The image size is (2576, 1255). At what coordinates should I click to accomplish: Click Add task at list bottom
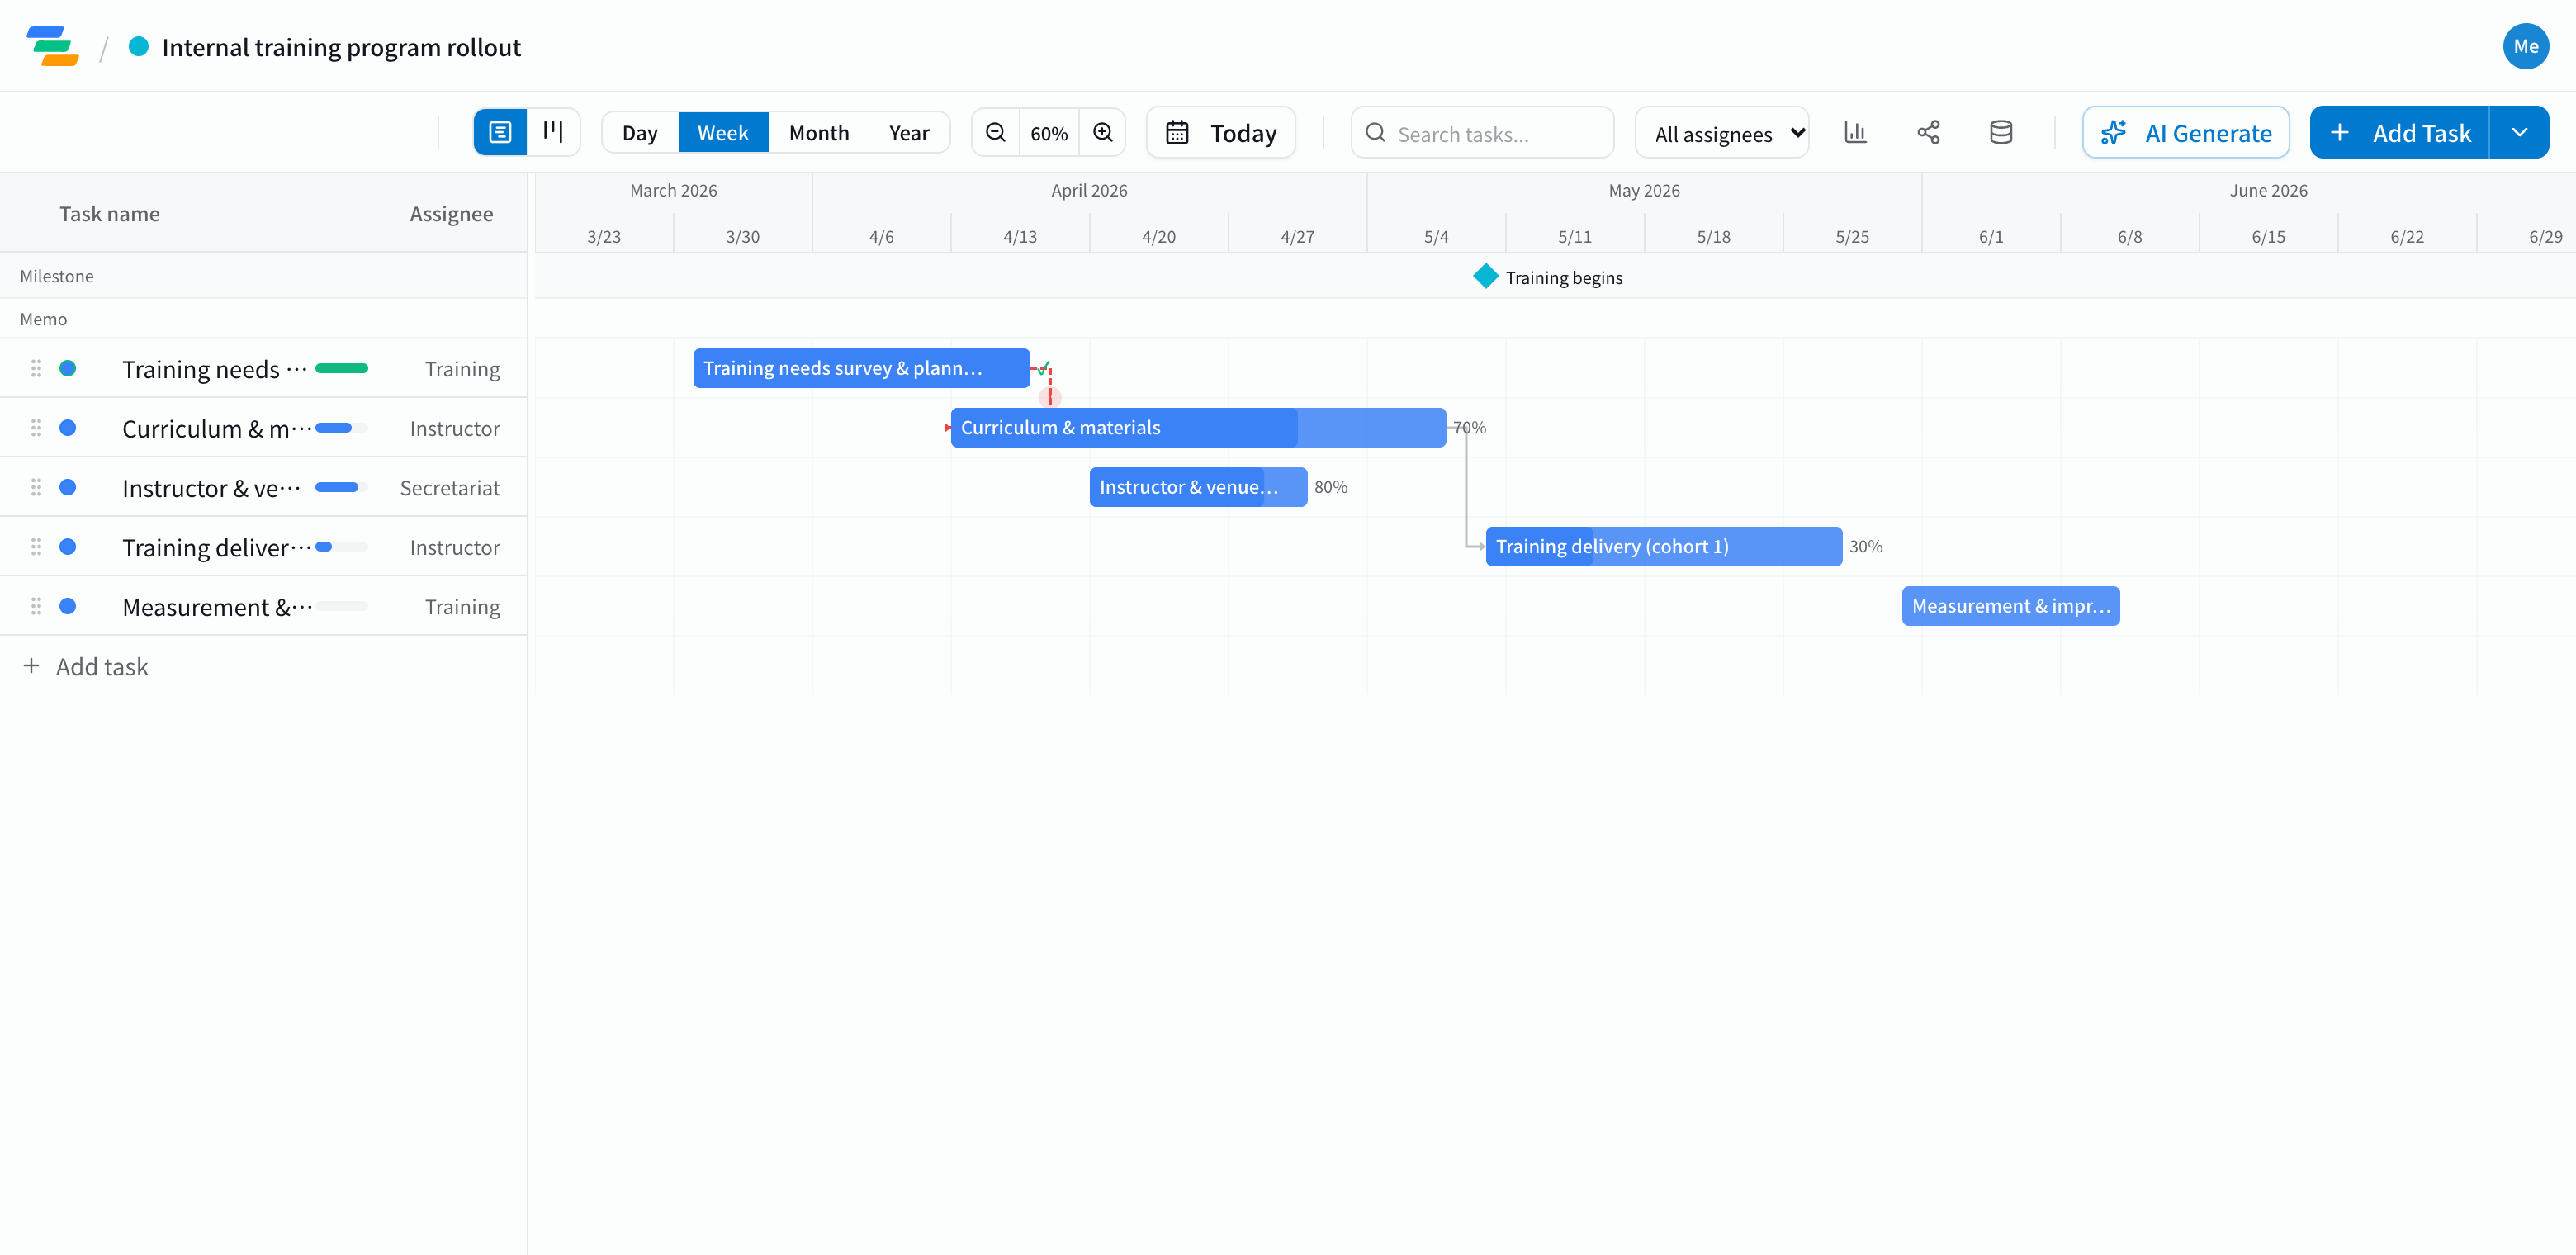tap(86, 666)
